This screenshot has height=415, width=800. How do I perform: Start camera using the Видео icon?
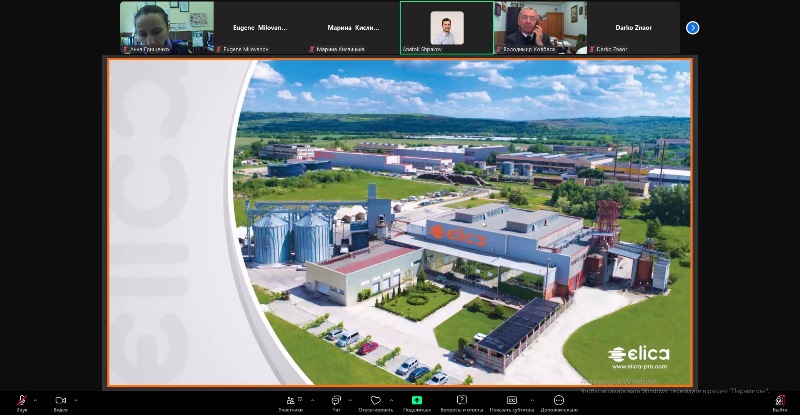tap(61, 401)
